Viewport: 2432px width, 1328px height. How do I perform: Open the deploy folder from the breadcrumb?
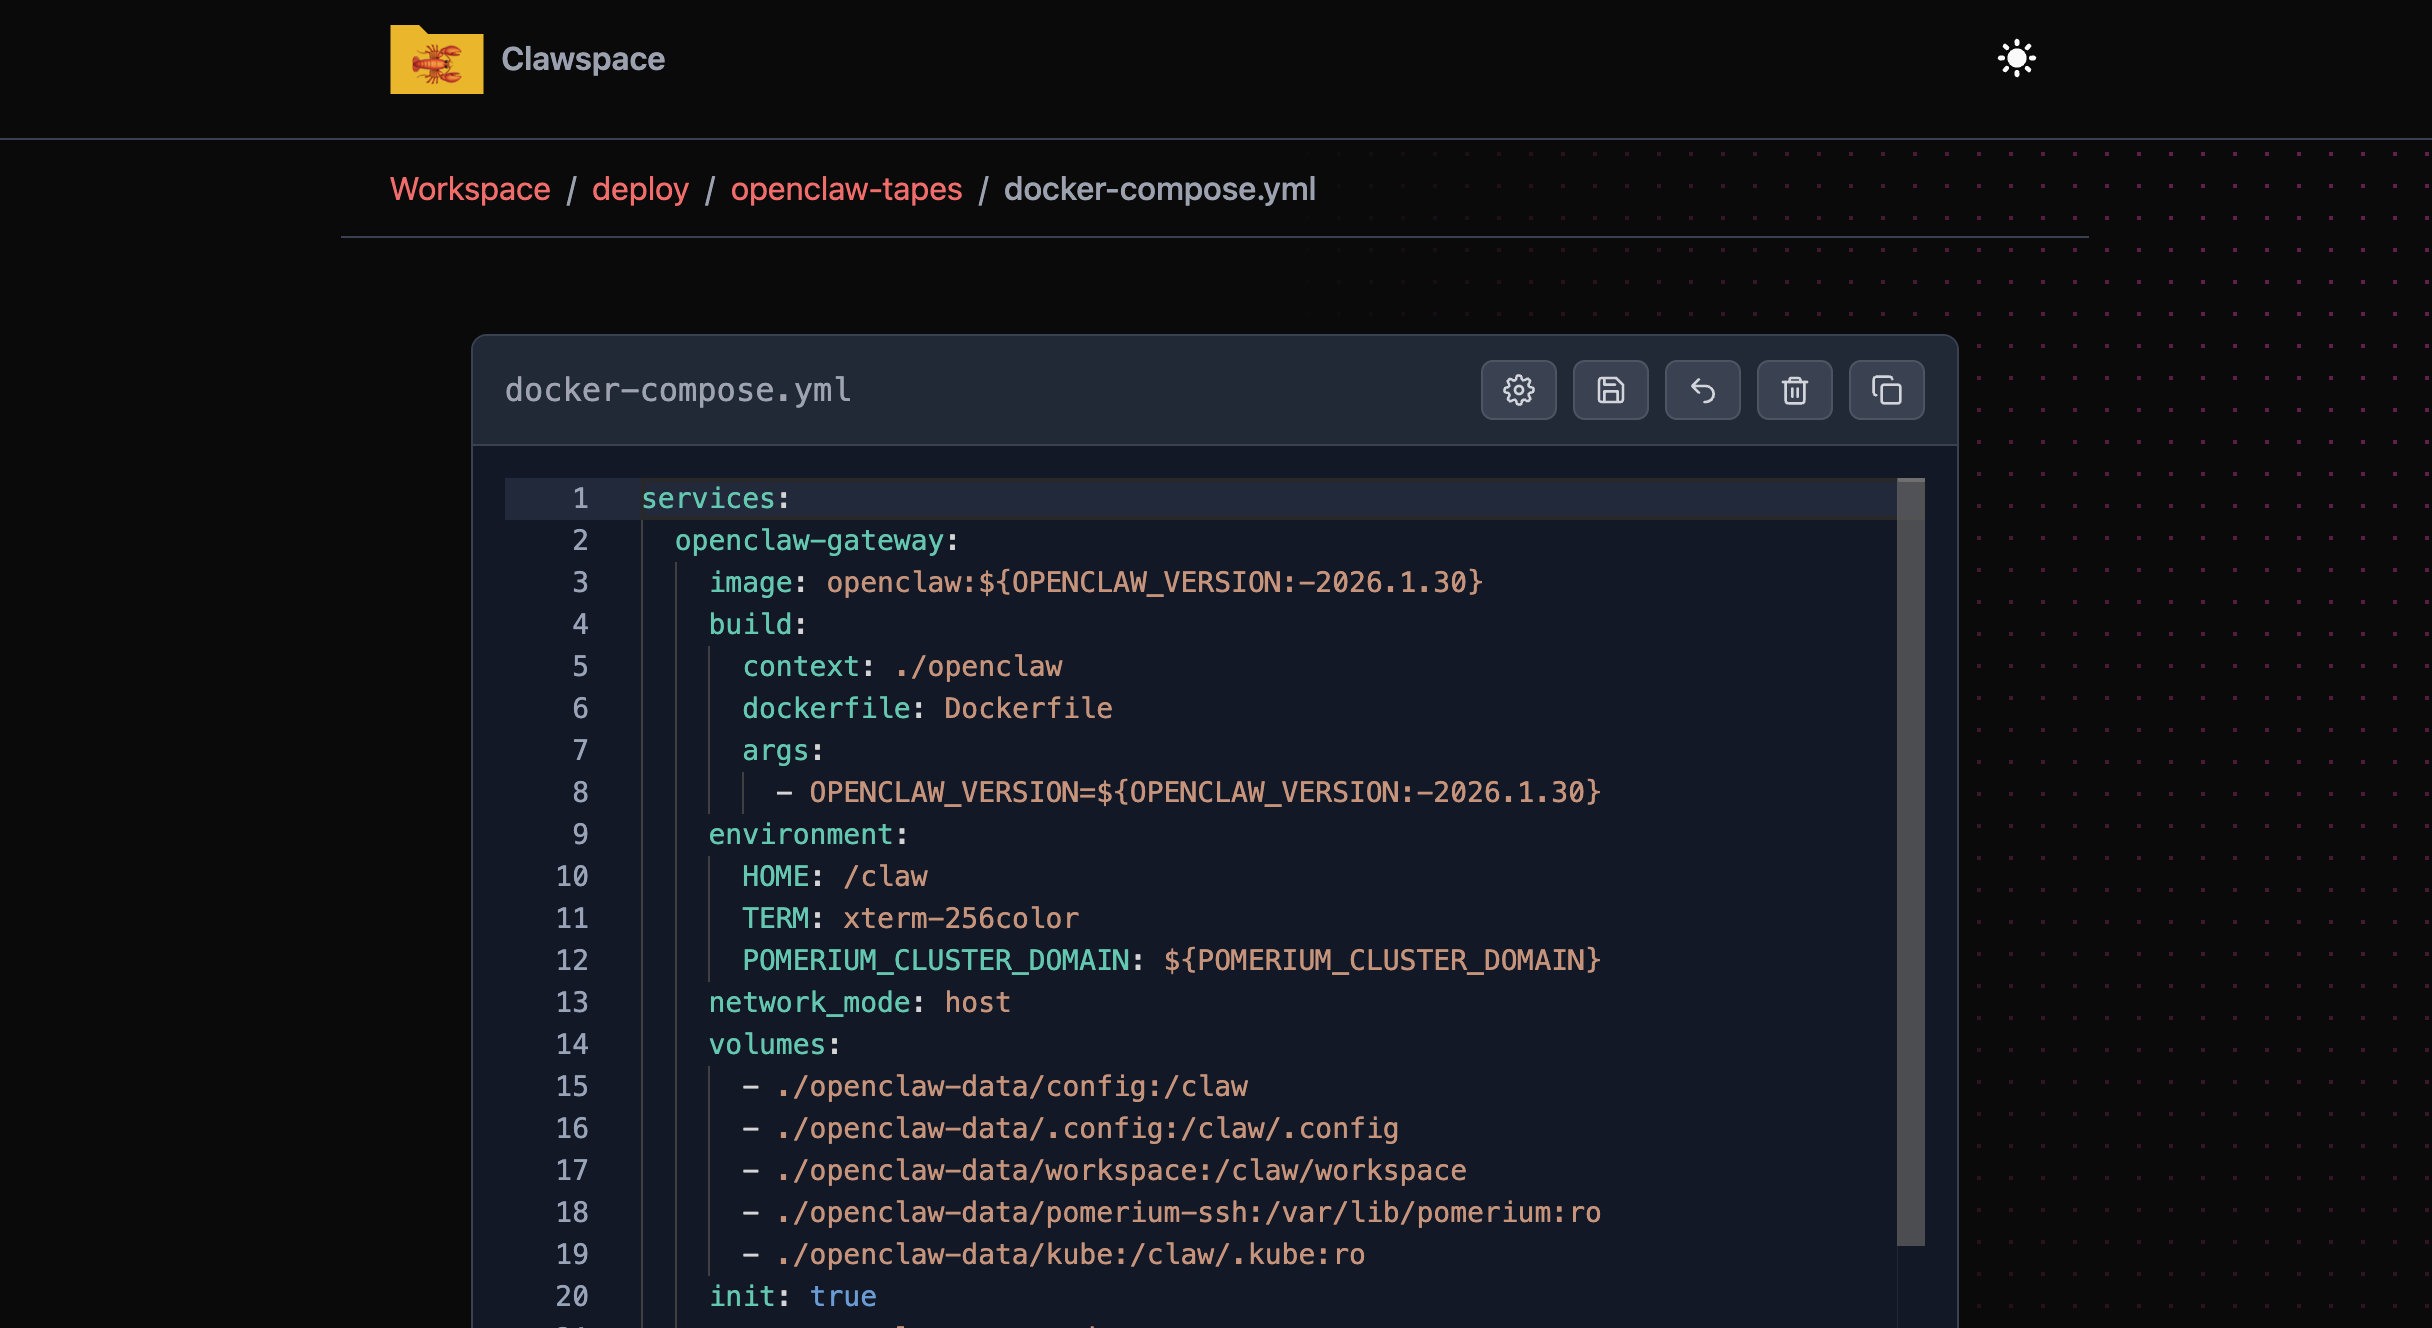click(x=640, y=189)
